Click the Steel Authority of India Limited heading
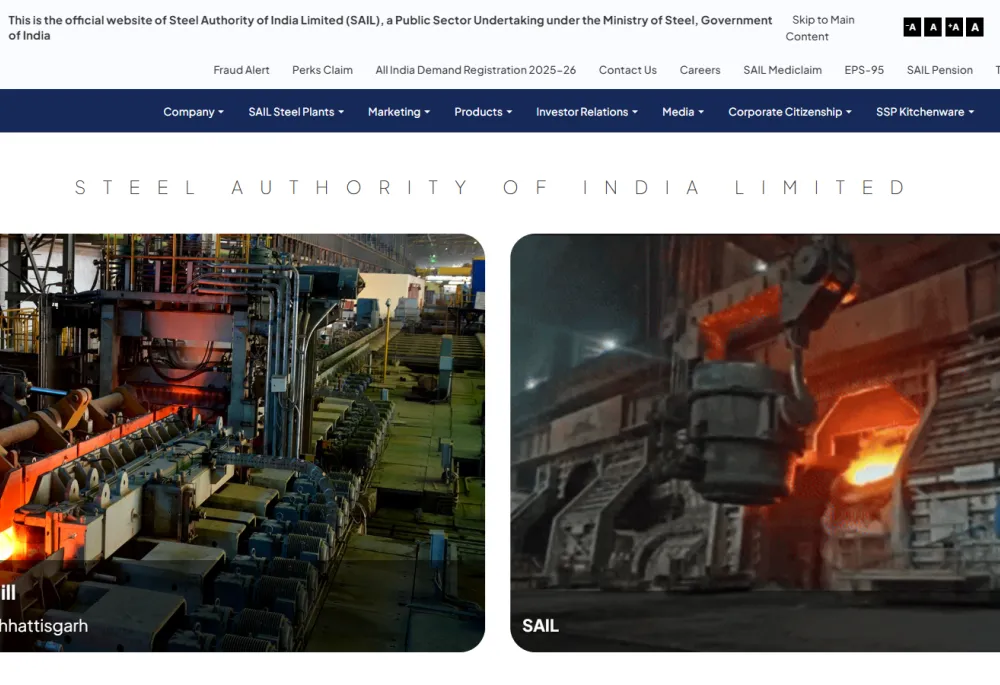 (x=490, y=188)
